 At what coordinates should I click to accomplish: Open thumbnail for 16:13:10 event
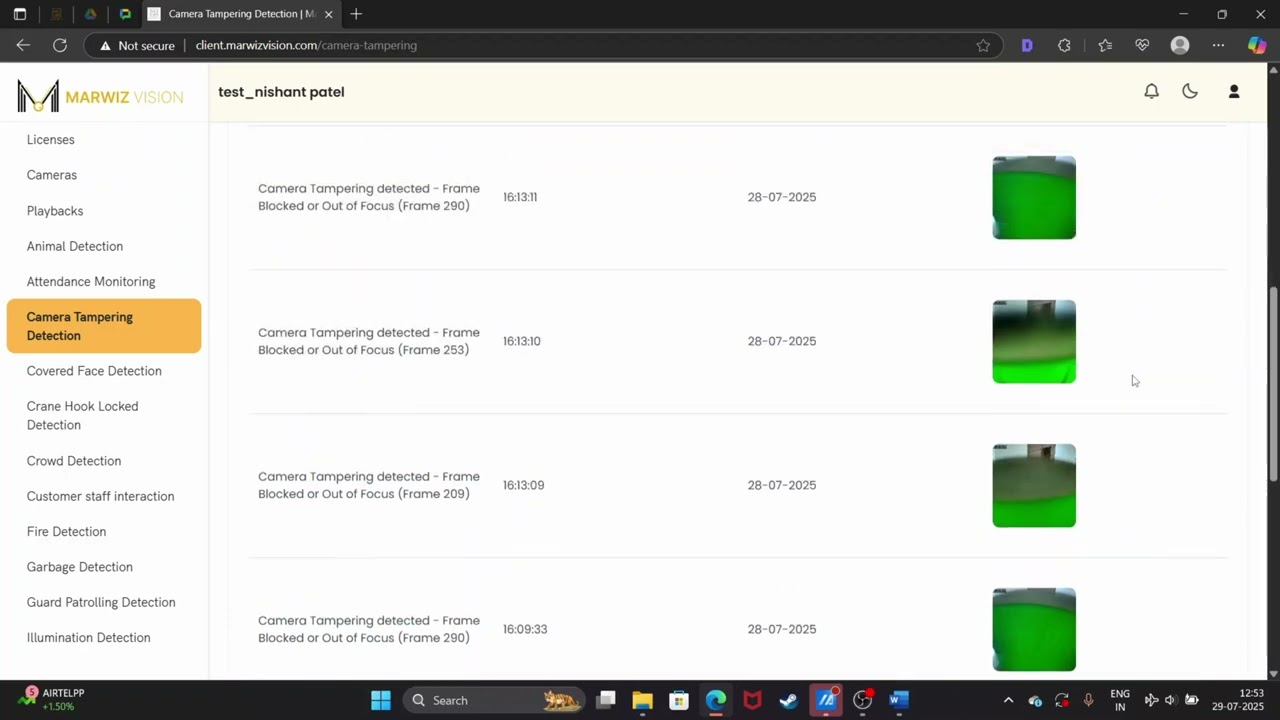coord(1034,341)
